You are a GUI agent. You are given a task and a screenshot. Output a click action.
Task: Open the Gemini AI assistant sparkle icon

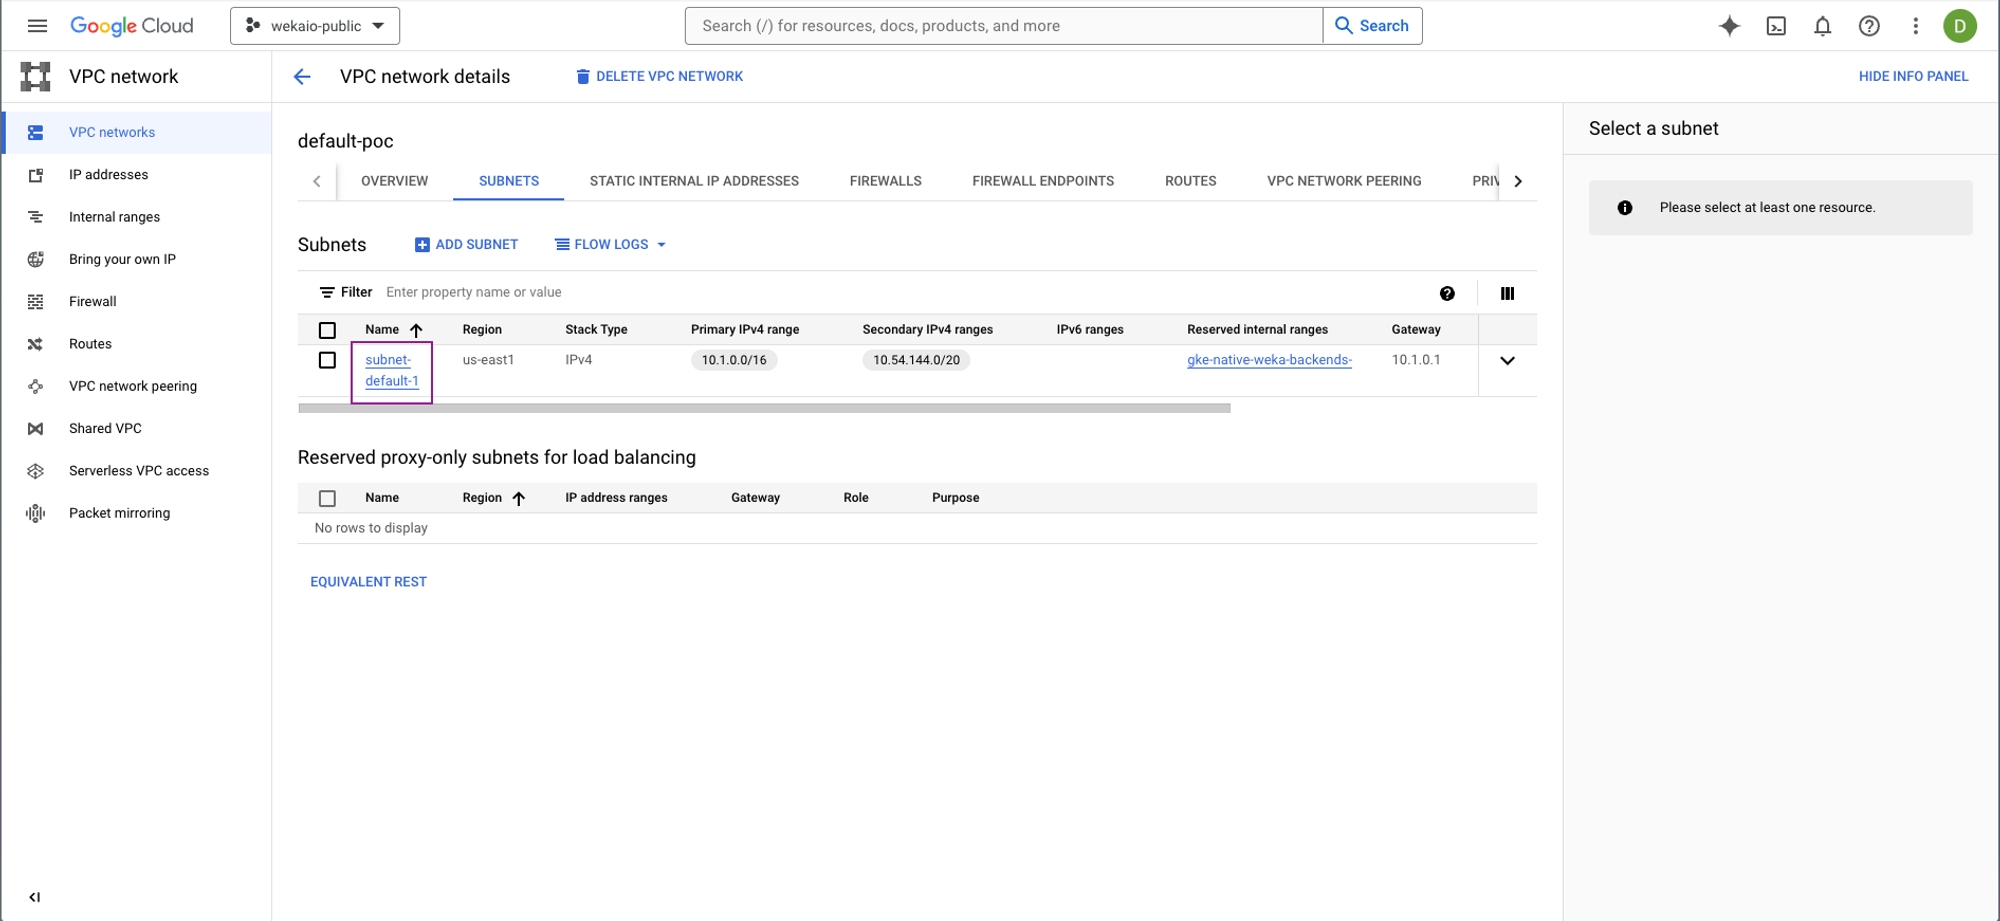click(1729, 26)
